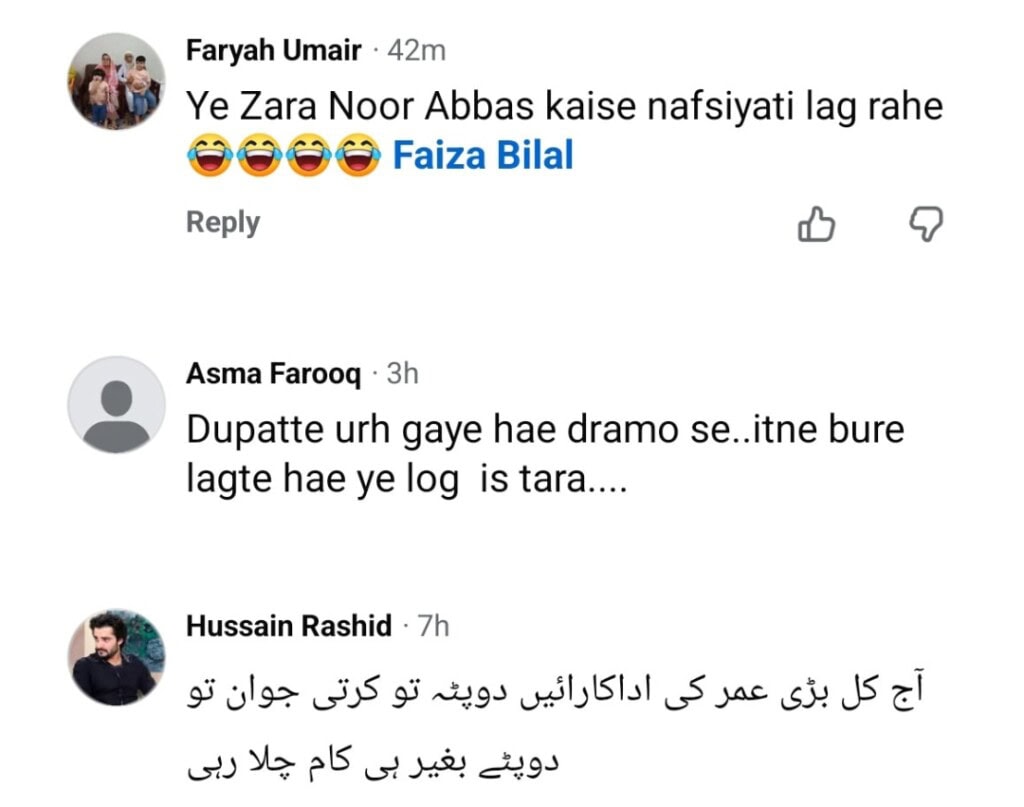
Task: Open the 7h timestamp on Hussain's comment
Action: tap(432, 626)
